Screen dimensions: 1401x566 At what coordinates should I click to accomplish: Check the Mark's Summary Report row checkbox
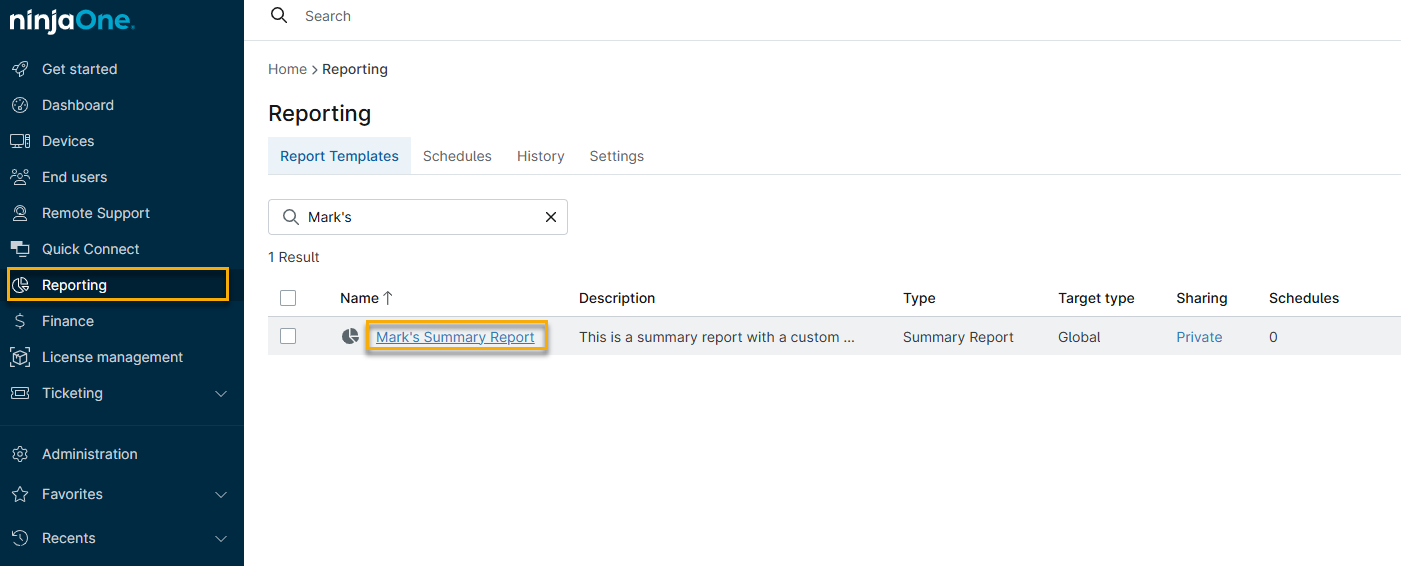(x=288, y=337)
